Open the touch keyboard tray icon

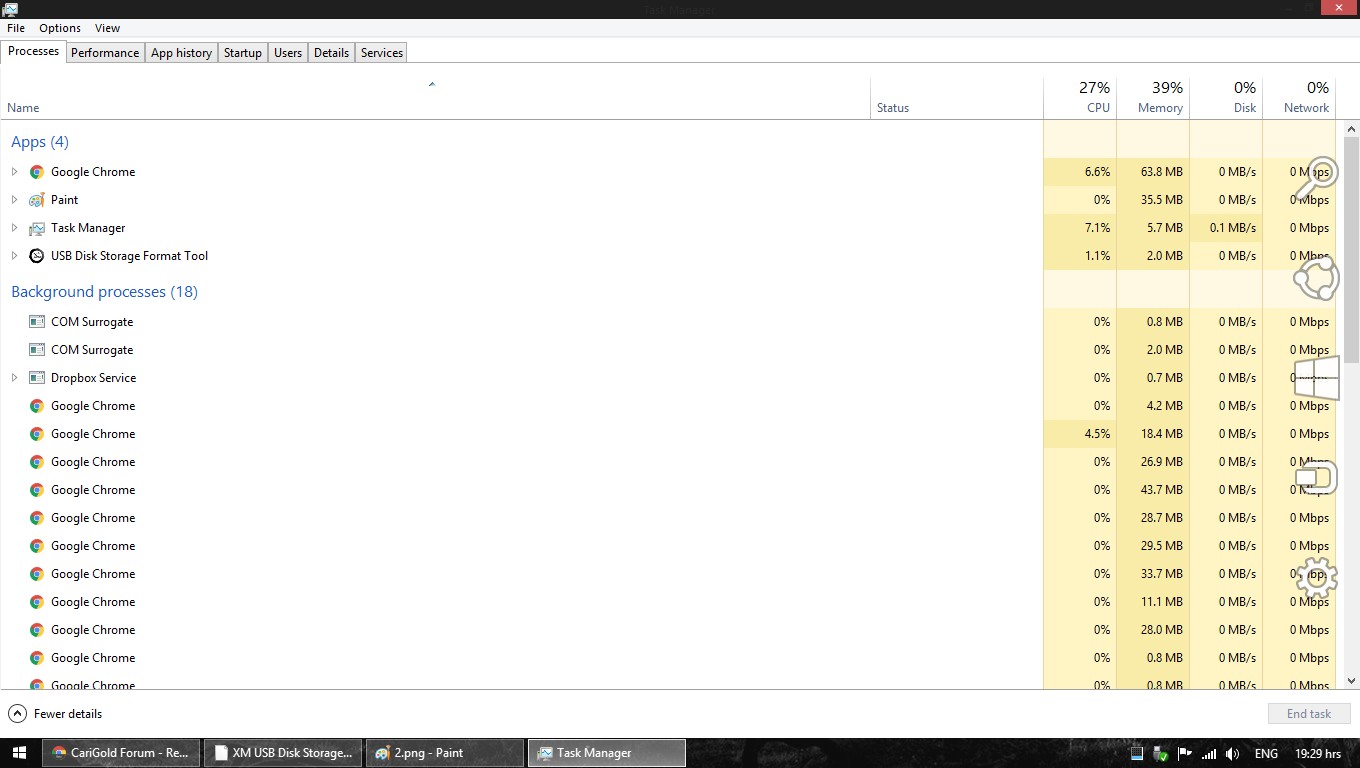point(1136,754)
